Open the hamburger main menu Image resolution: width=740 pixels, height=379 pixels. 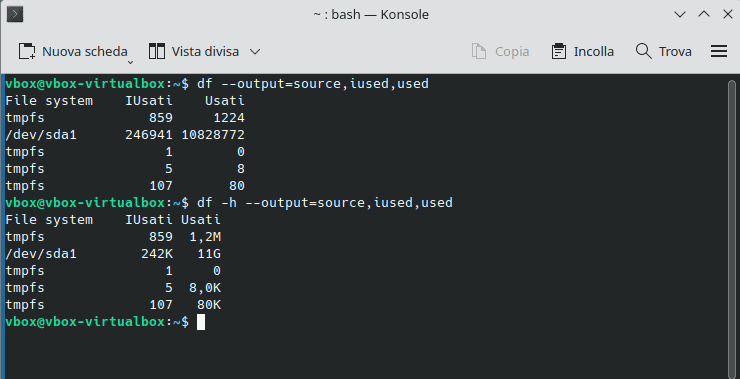(719, 51)
